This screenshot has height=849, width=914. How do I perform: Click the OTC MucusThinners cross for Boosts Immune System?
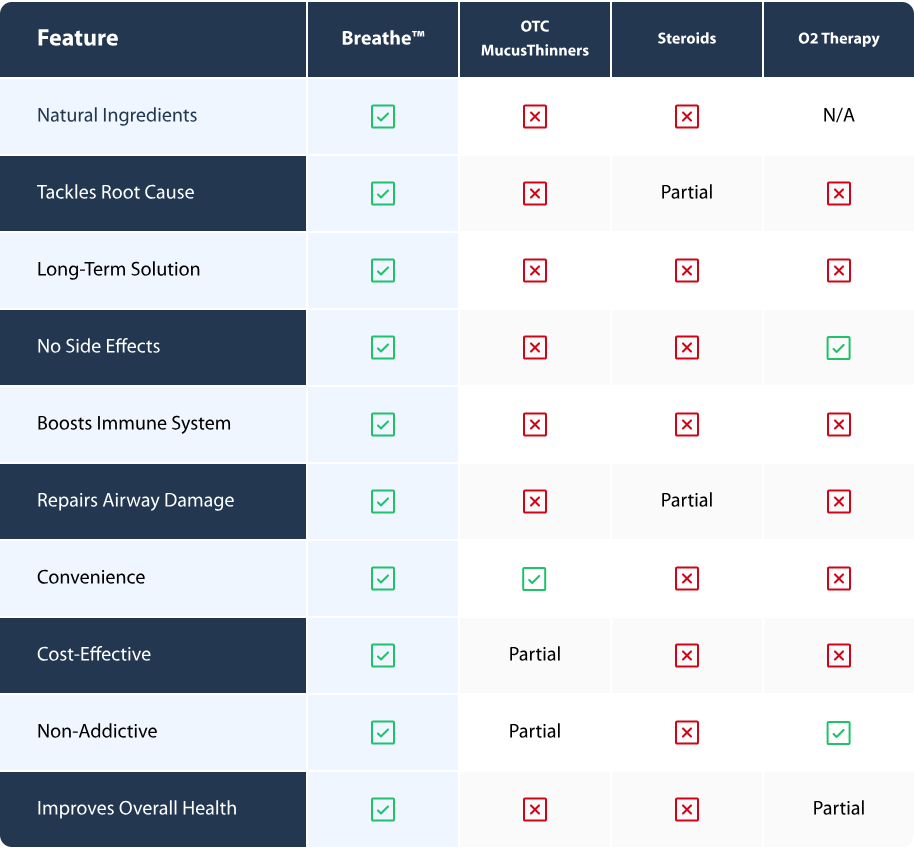pyautogui.click(x=535, y=424)
